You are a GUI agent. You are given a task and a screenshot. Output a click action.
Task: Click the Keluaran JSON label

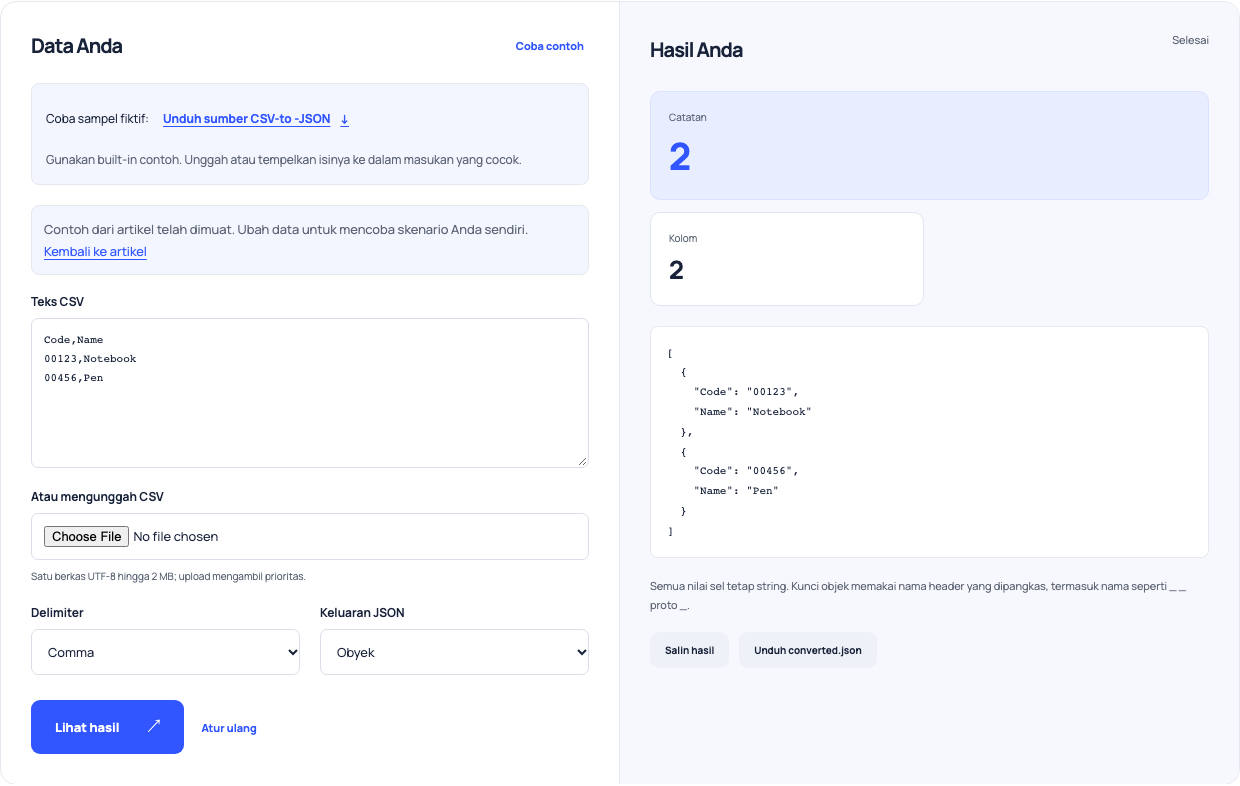(x=362, y=613)
